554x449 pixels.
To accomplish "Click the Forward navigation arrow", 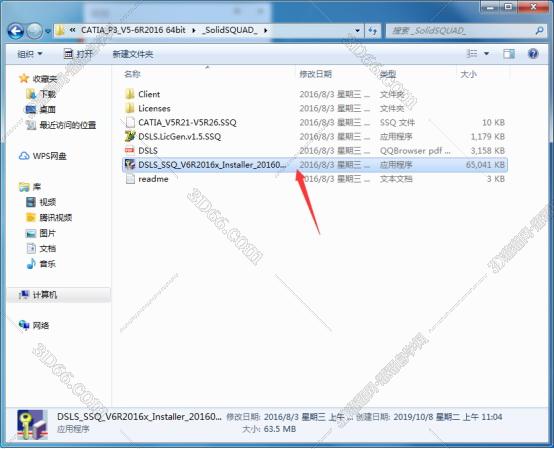I will [x=35, y=31].
